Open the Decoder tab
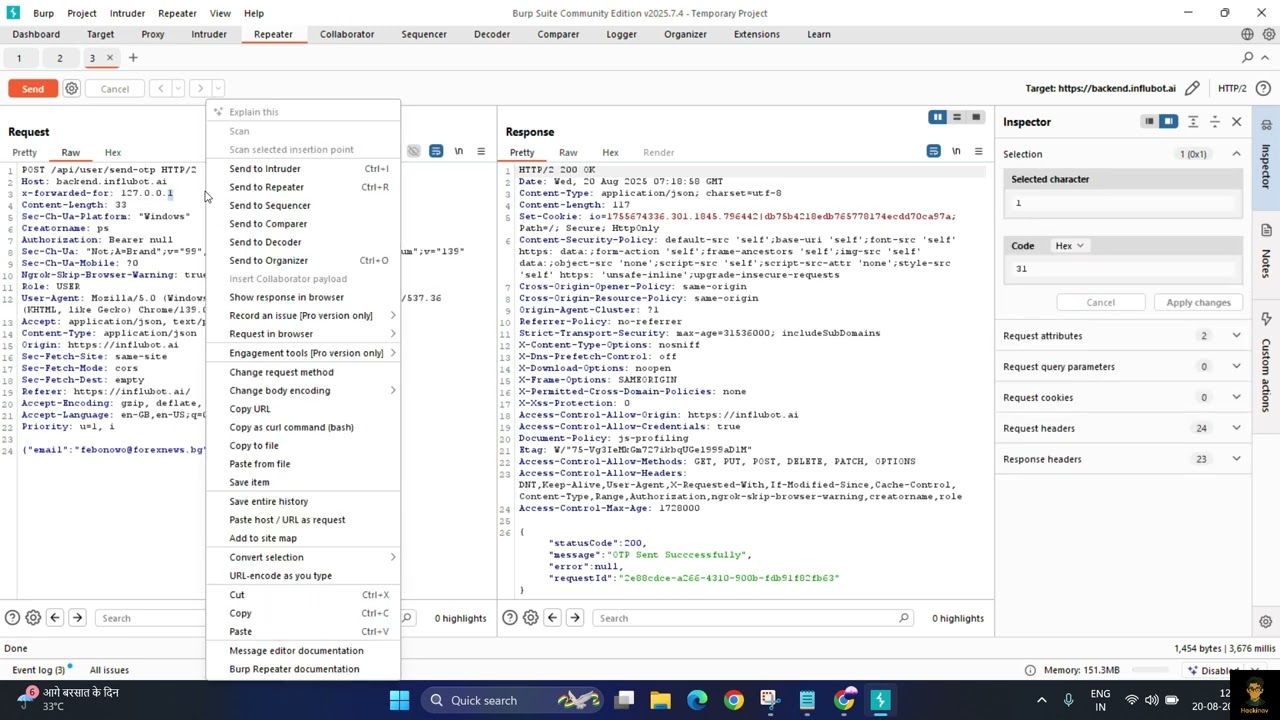 tap(492, 34)
